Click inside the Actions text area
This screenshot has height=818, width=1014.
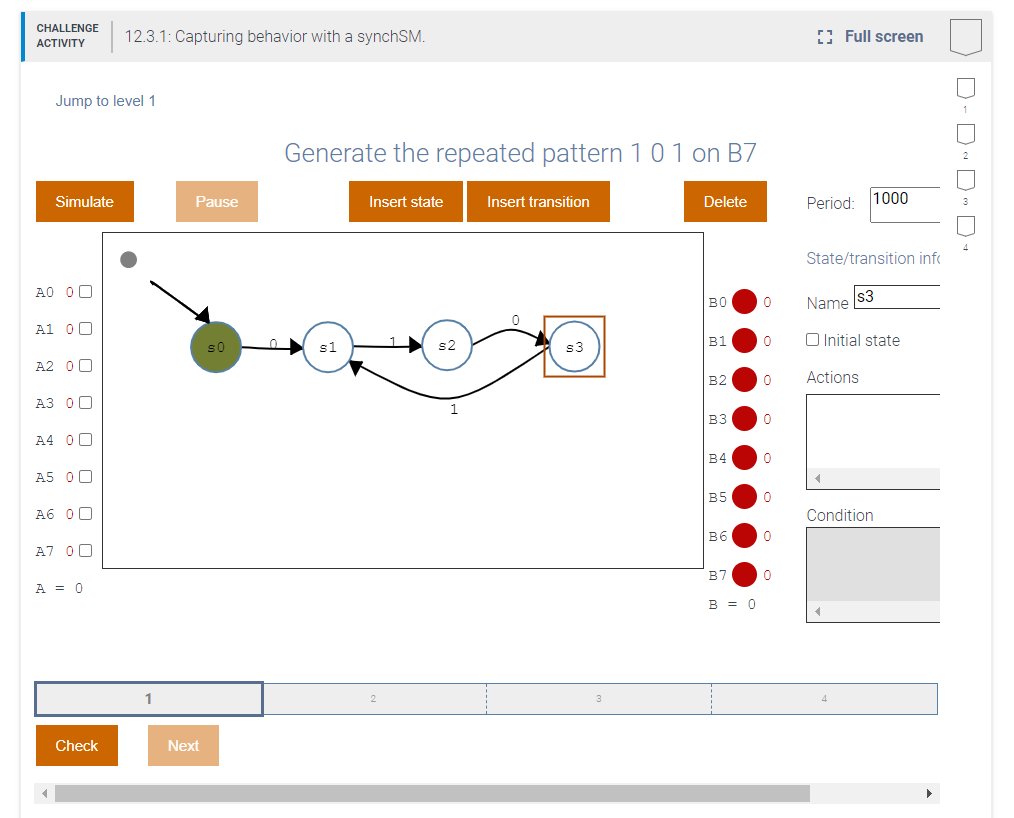(x=873, y=431)
